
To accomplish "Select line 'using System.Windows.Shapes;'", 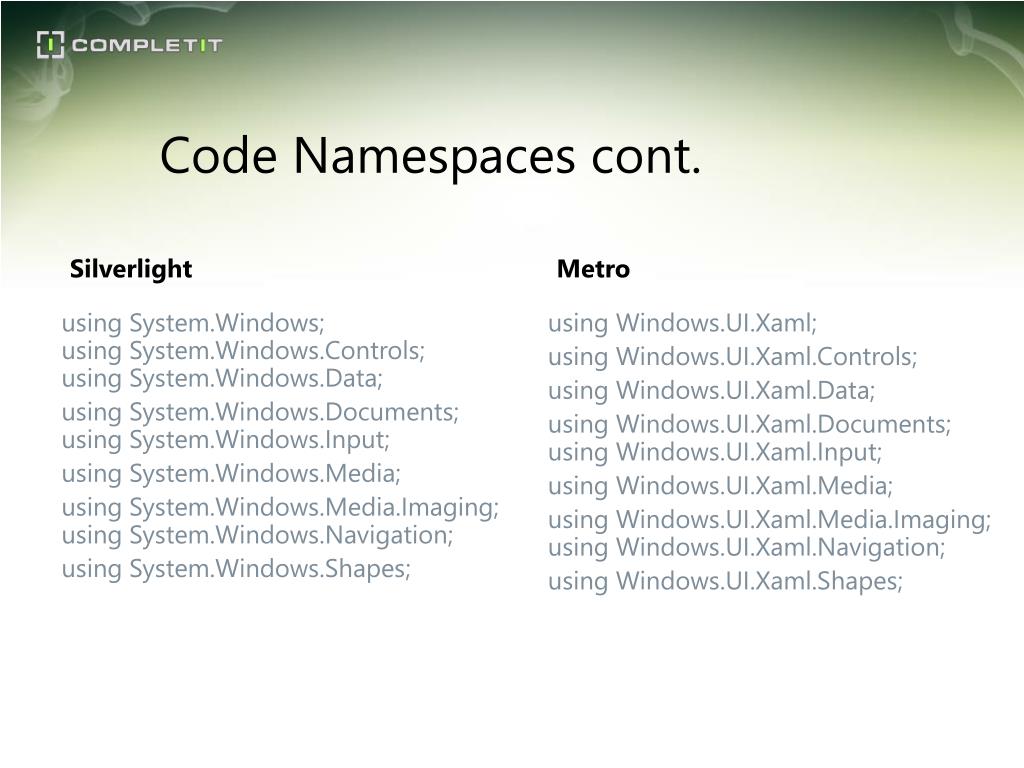I will coord(236,569).
